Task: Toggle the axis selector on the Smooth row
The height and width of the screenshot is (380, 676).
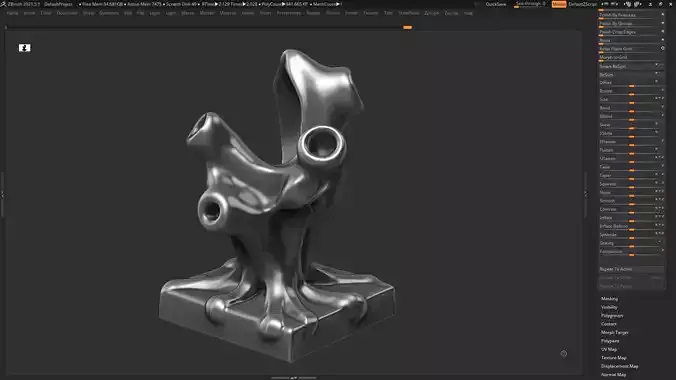Action: coord(660,200)
